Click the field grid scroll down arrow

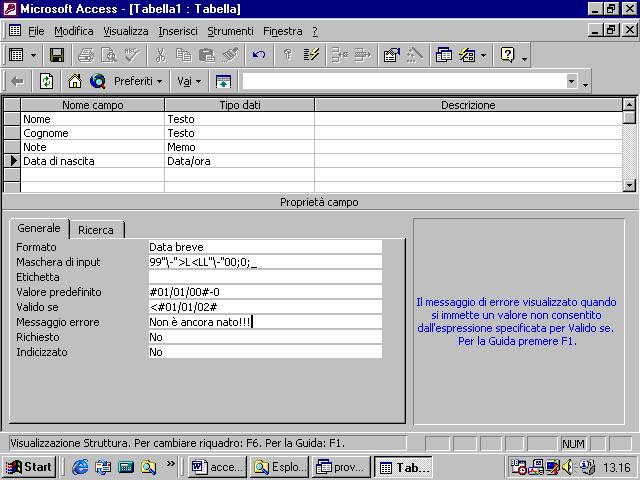point(629,186)
